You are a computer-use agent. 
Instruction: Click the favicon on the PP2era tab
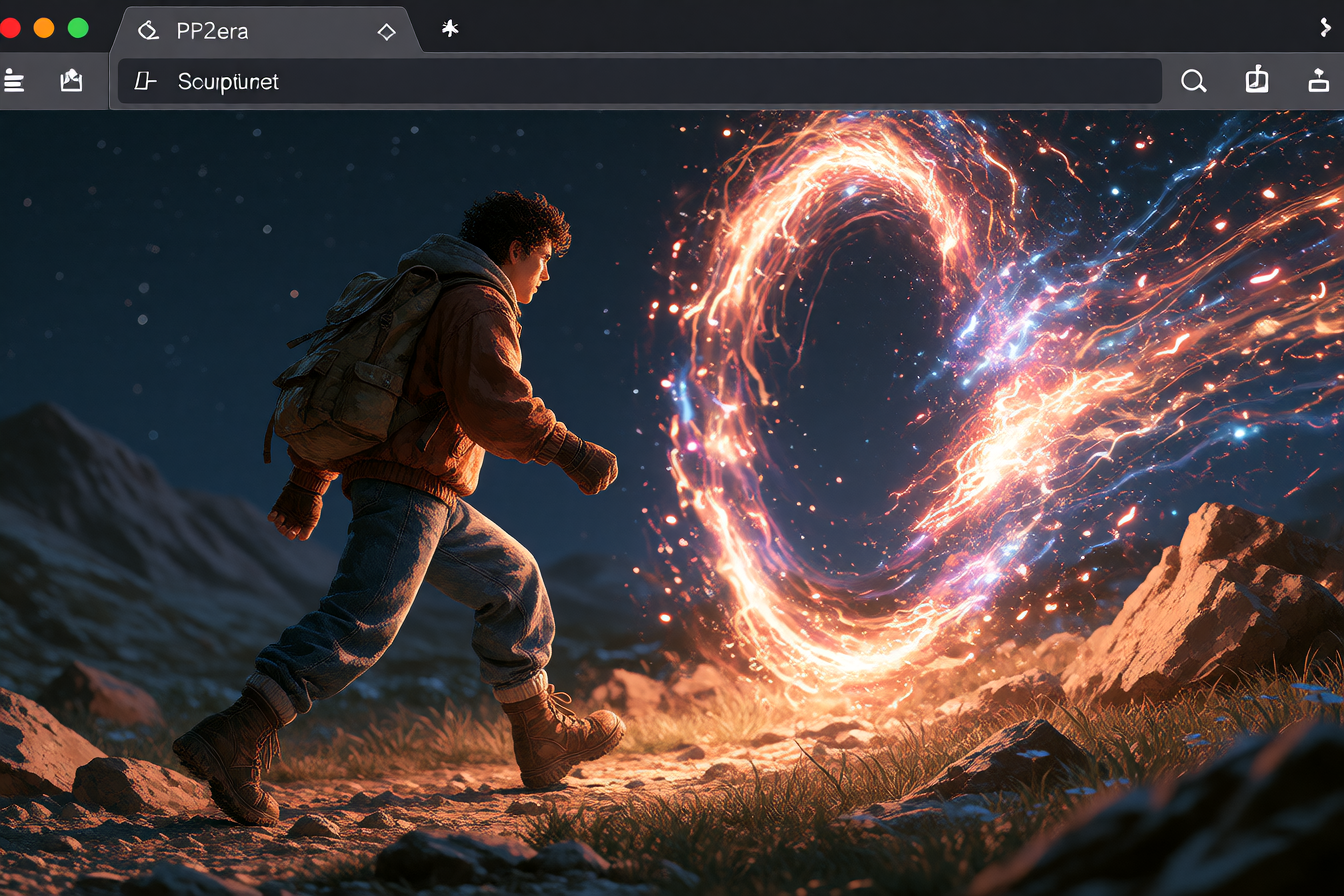point(148,30)
